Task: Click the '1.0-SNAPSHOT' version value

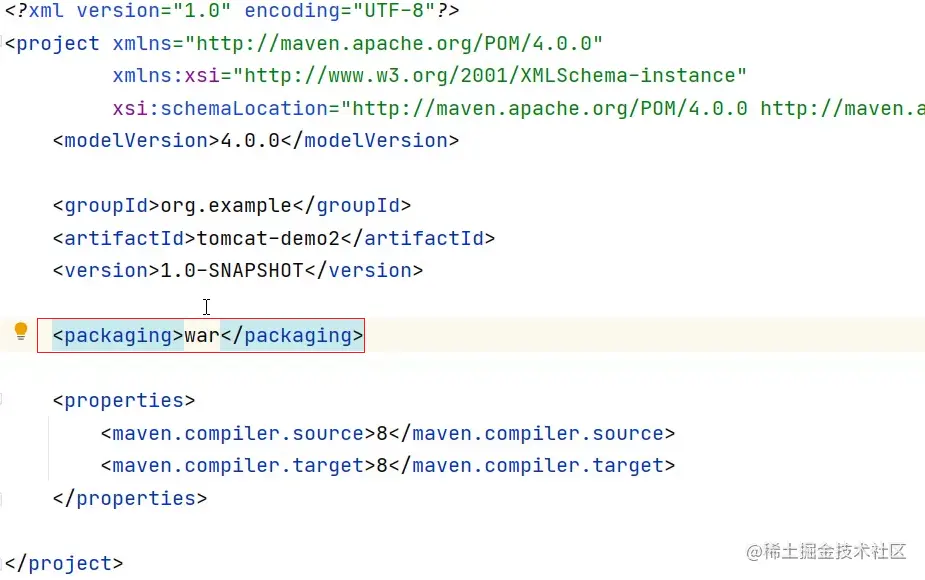Action: pyautogui.click(x=232, y=271)
